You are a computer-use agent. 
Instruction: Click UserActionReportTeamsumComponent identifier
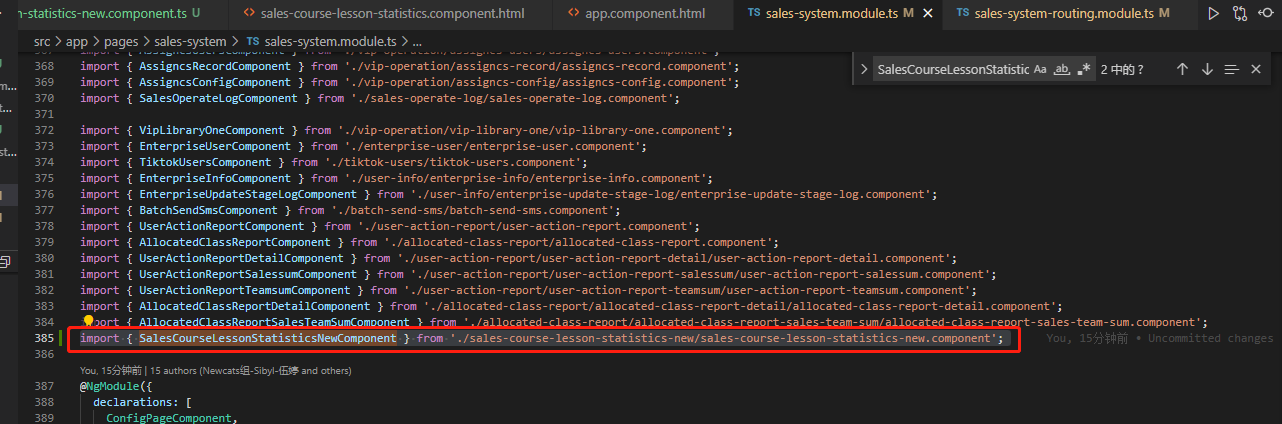coord(244,290)
